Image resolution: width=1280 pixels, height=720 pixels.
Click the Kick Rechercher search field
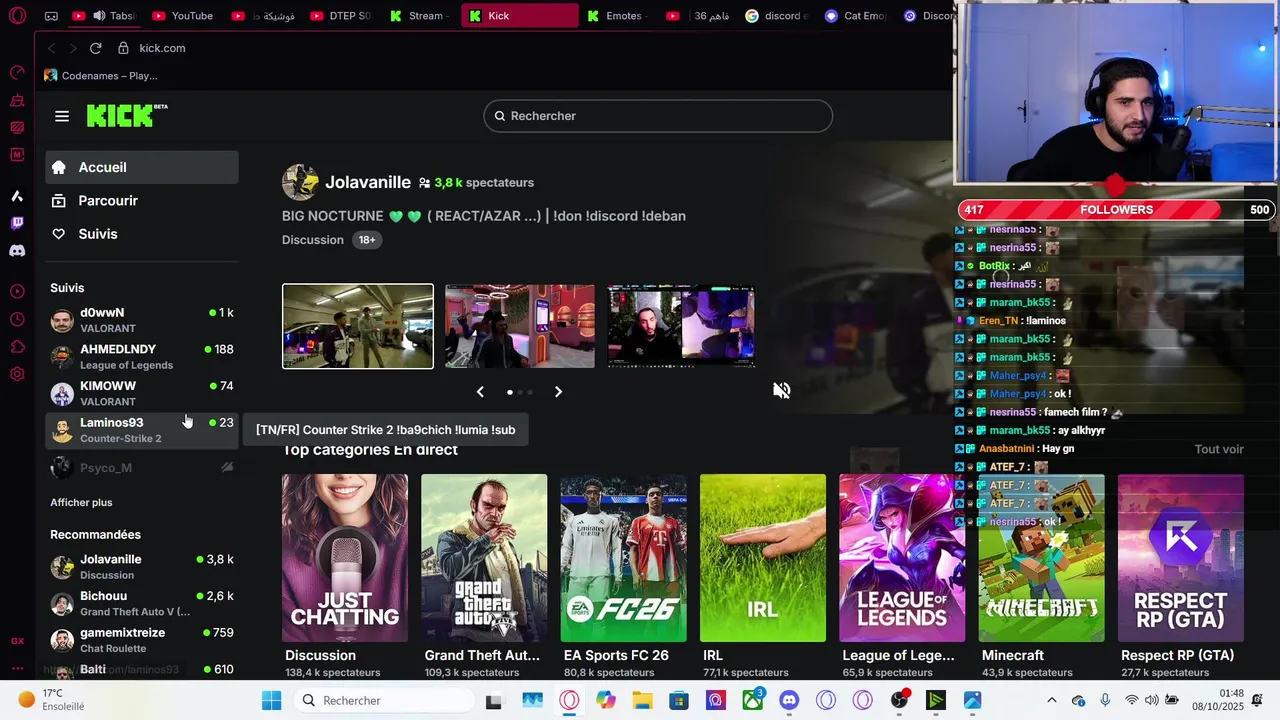tap(658, 116)
